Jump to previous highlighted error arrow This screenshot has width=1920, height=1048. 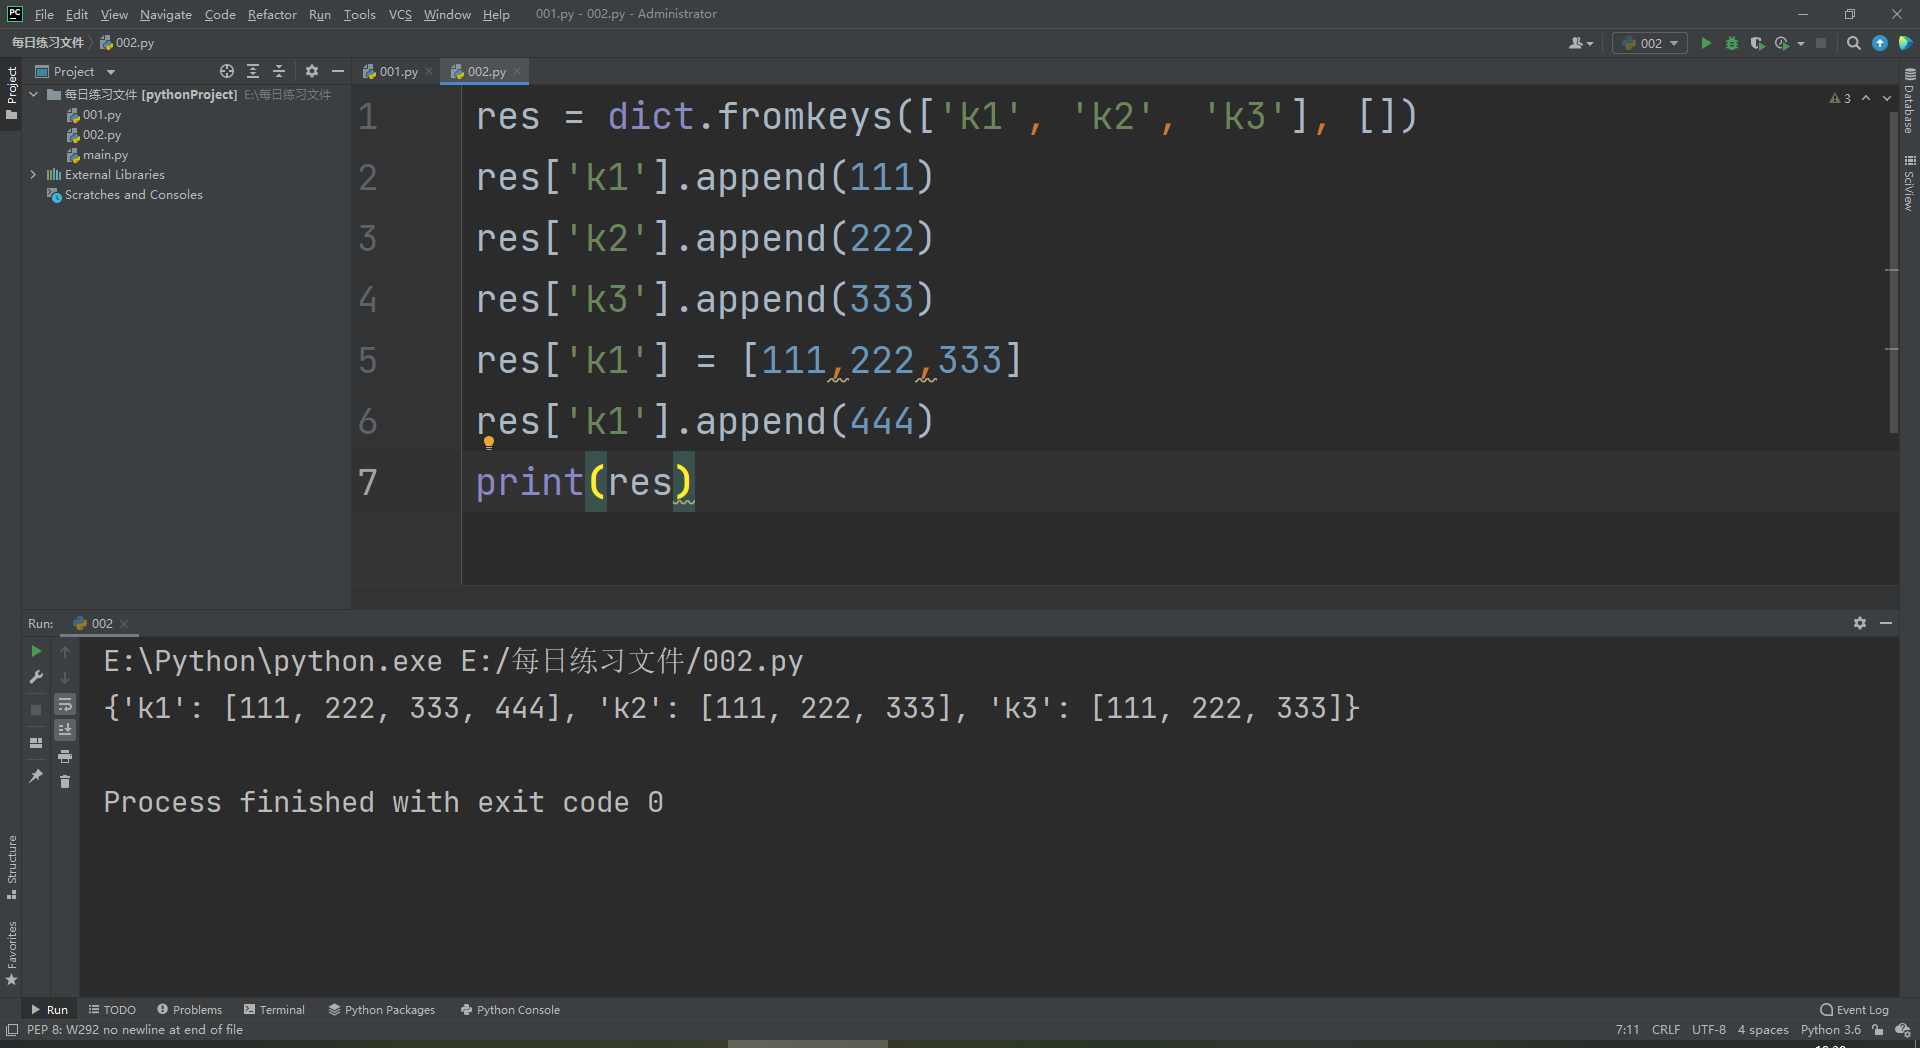point(1866,98)
